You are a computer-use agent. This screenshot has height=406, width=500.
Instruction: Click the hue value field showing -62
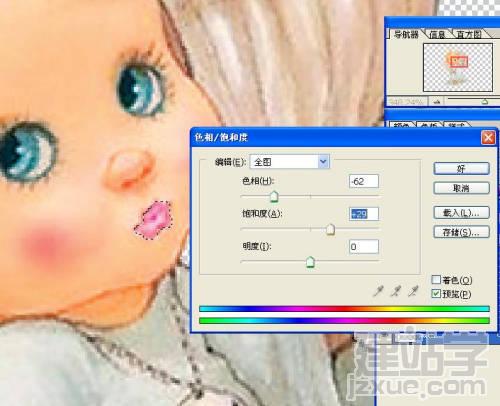coord(364,181)
